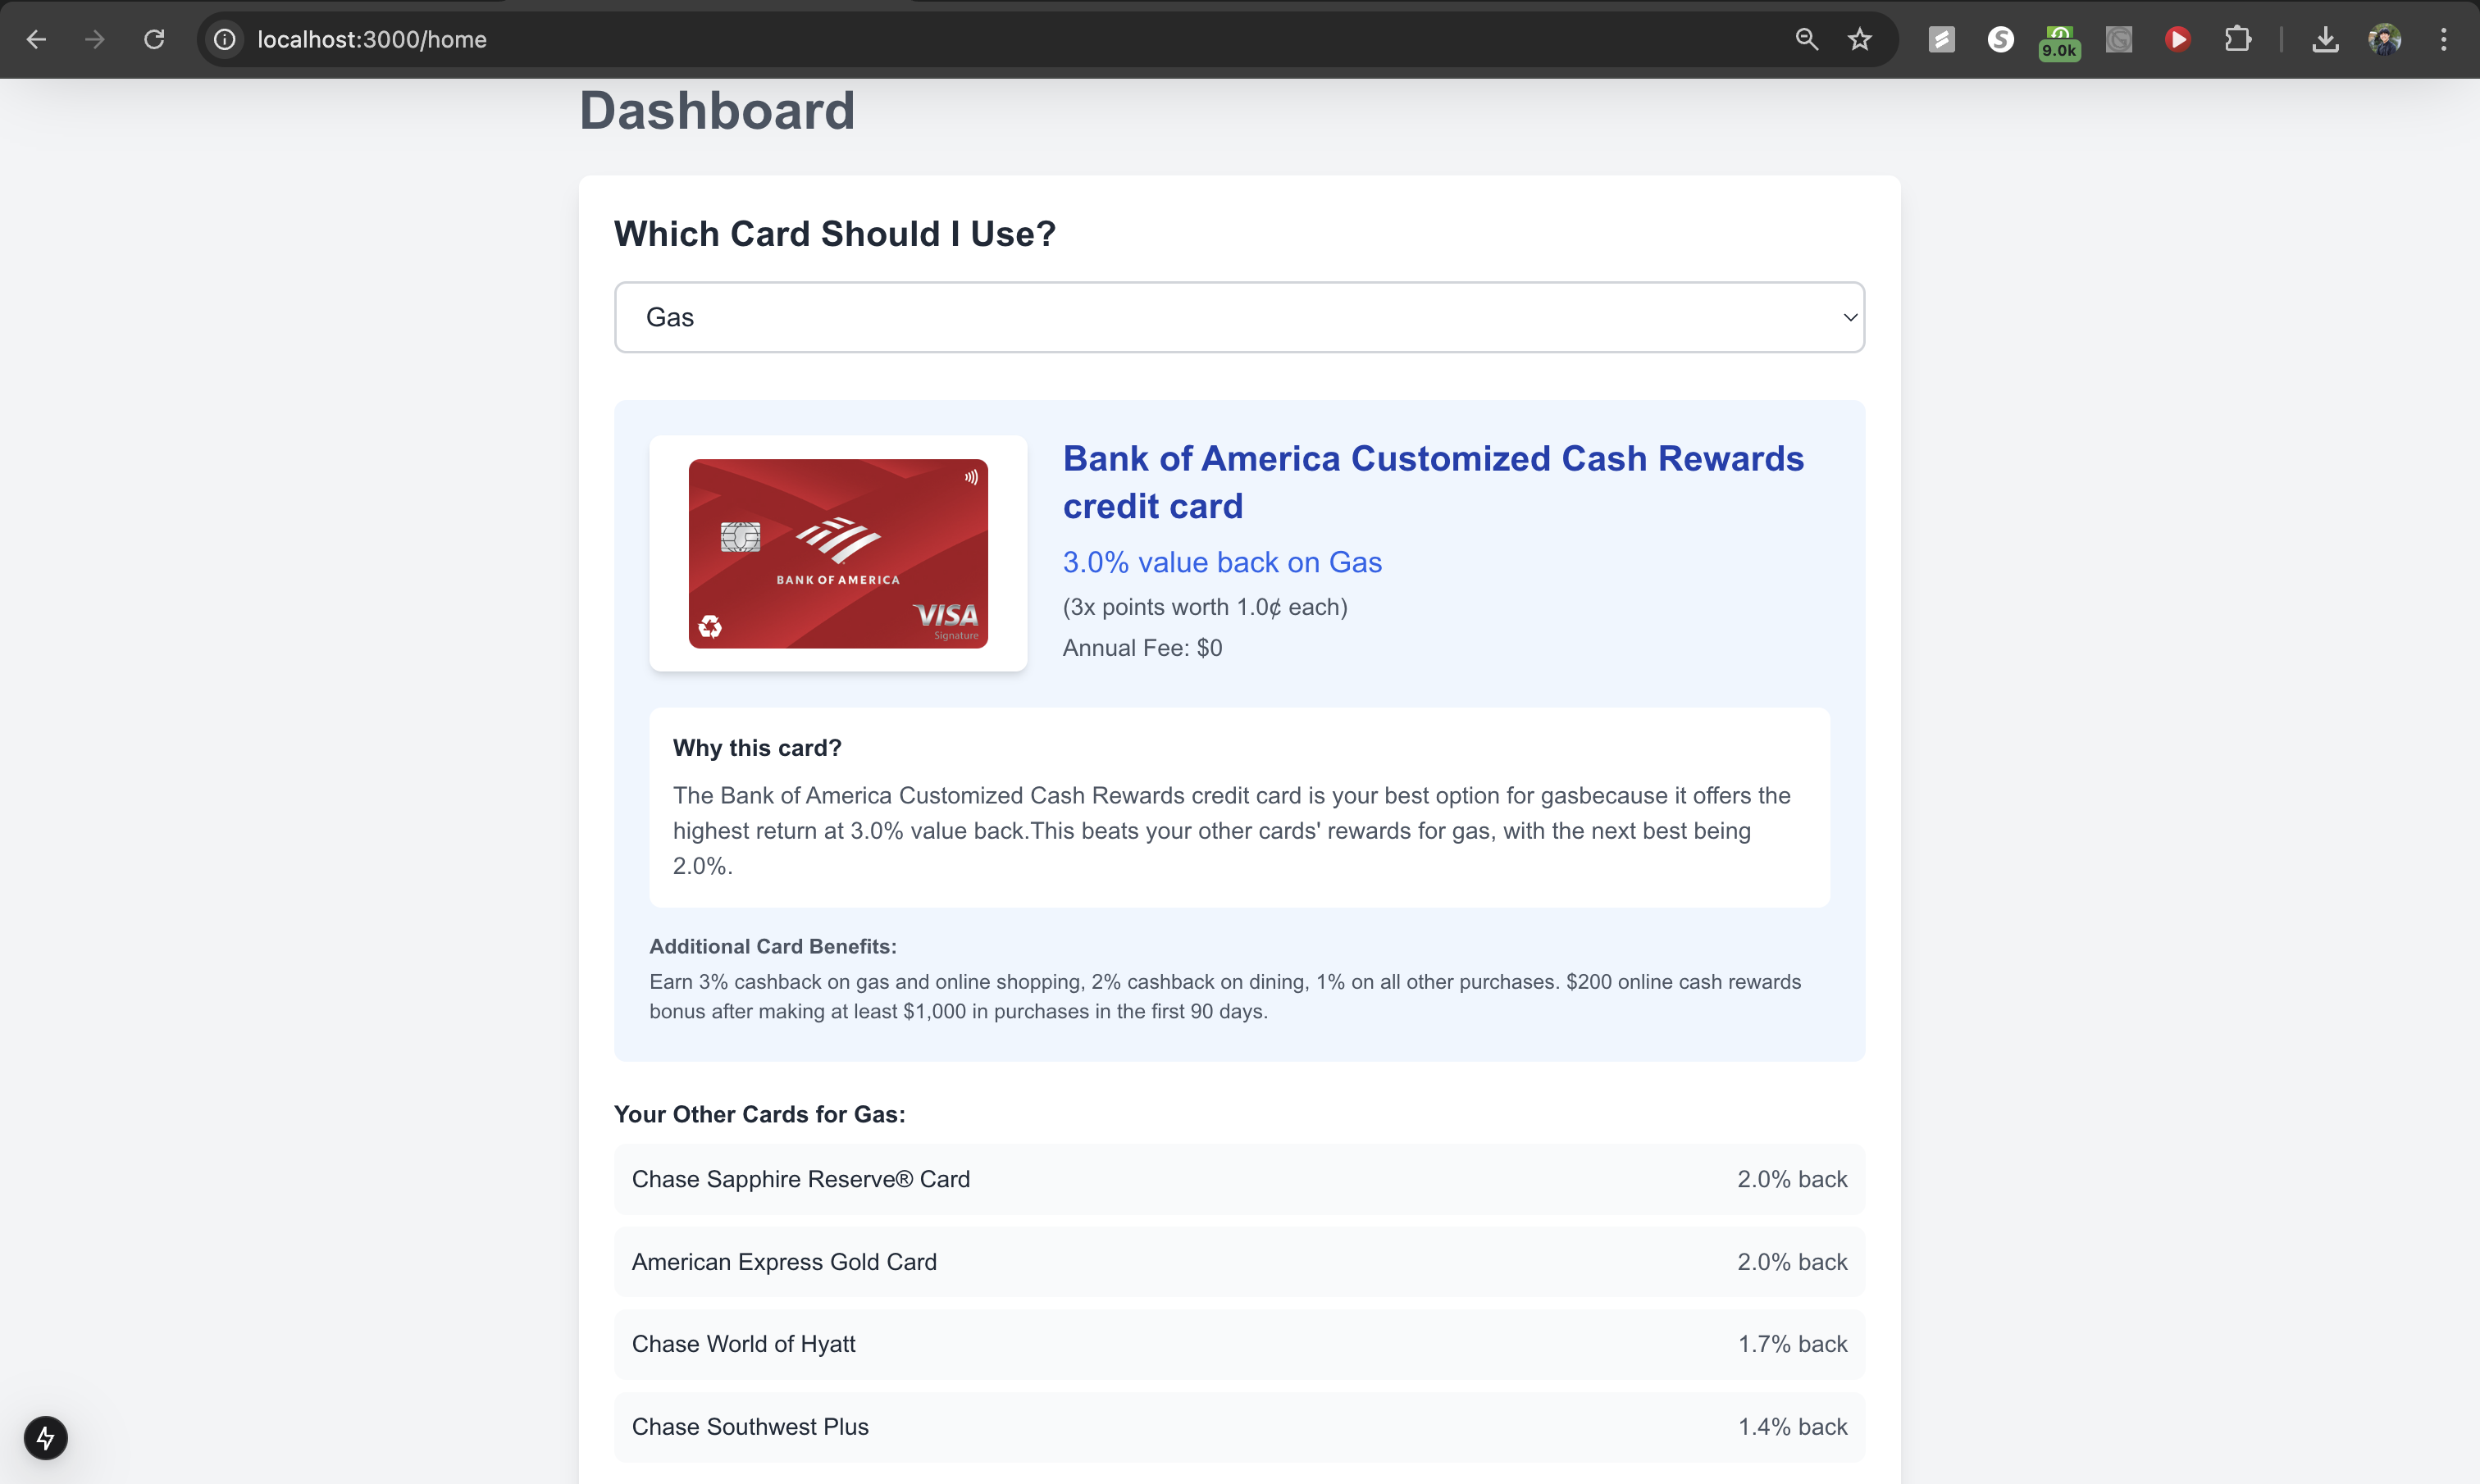2480x1484 pixels.
Task: Click the Bank of America Customized Cash title
Action: point(1432,482)
